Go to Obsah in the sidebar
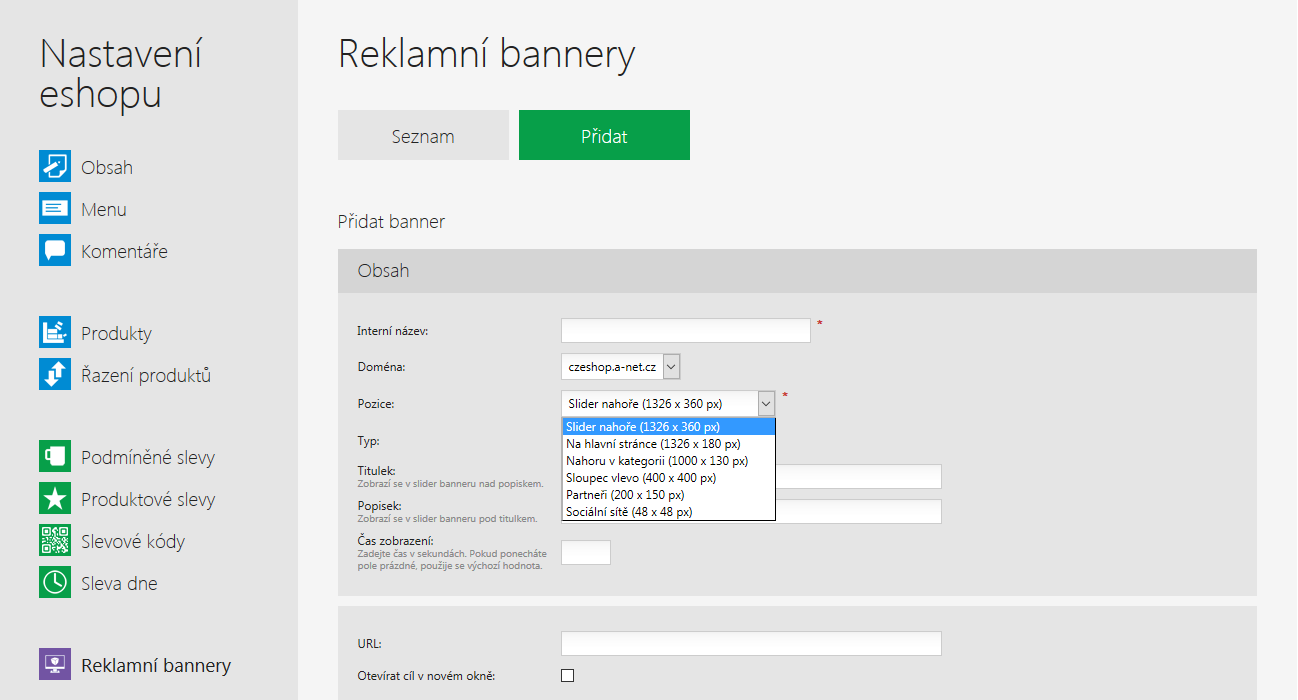 pyautogui.click(x=107, y=167)
